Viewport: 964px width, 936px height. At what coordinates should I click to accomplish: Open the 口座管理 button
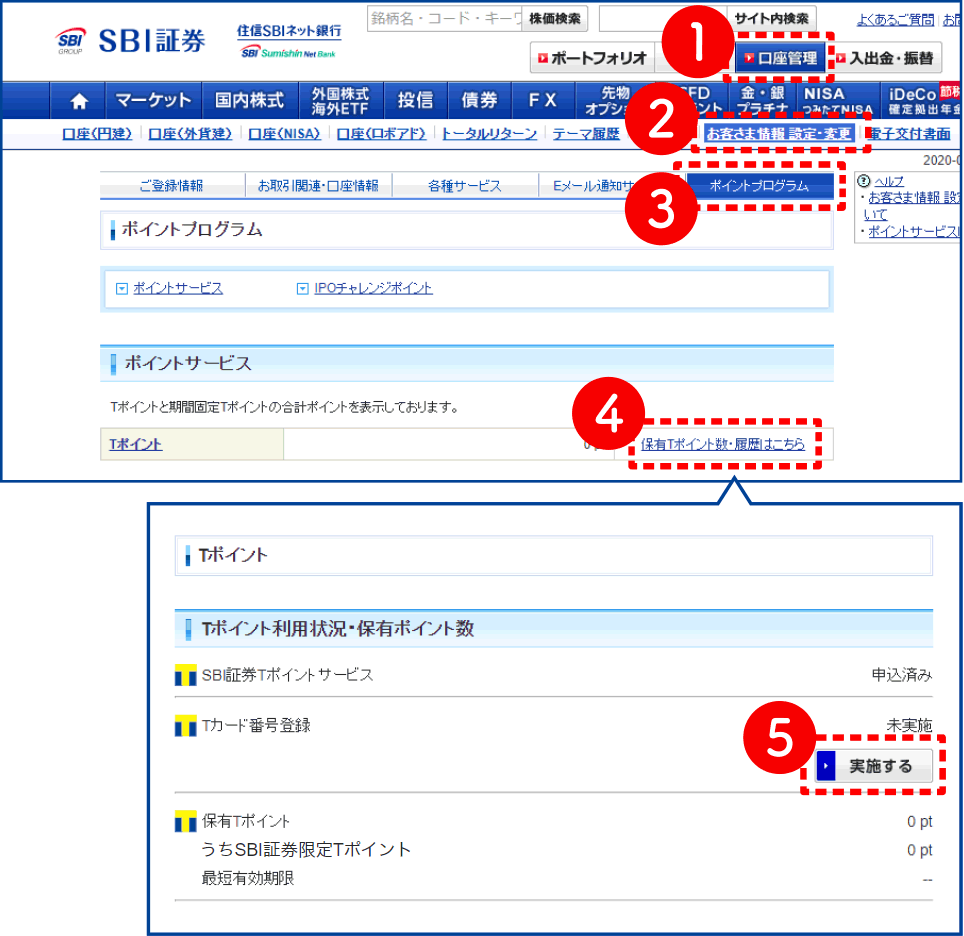point(780,58)
